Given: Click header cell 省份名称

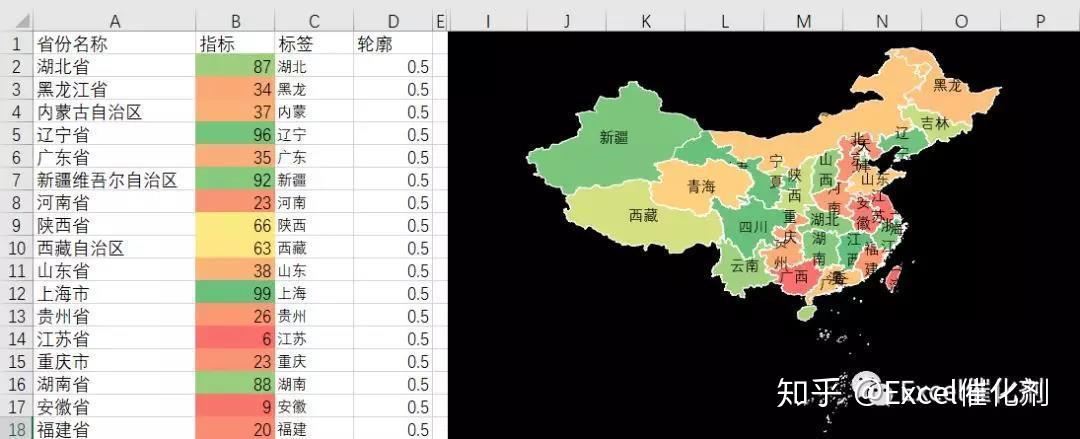Looking at the screenshot, I should coord(114,44).
